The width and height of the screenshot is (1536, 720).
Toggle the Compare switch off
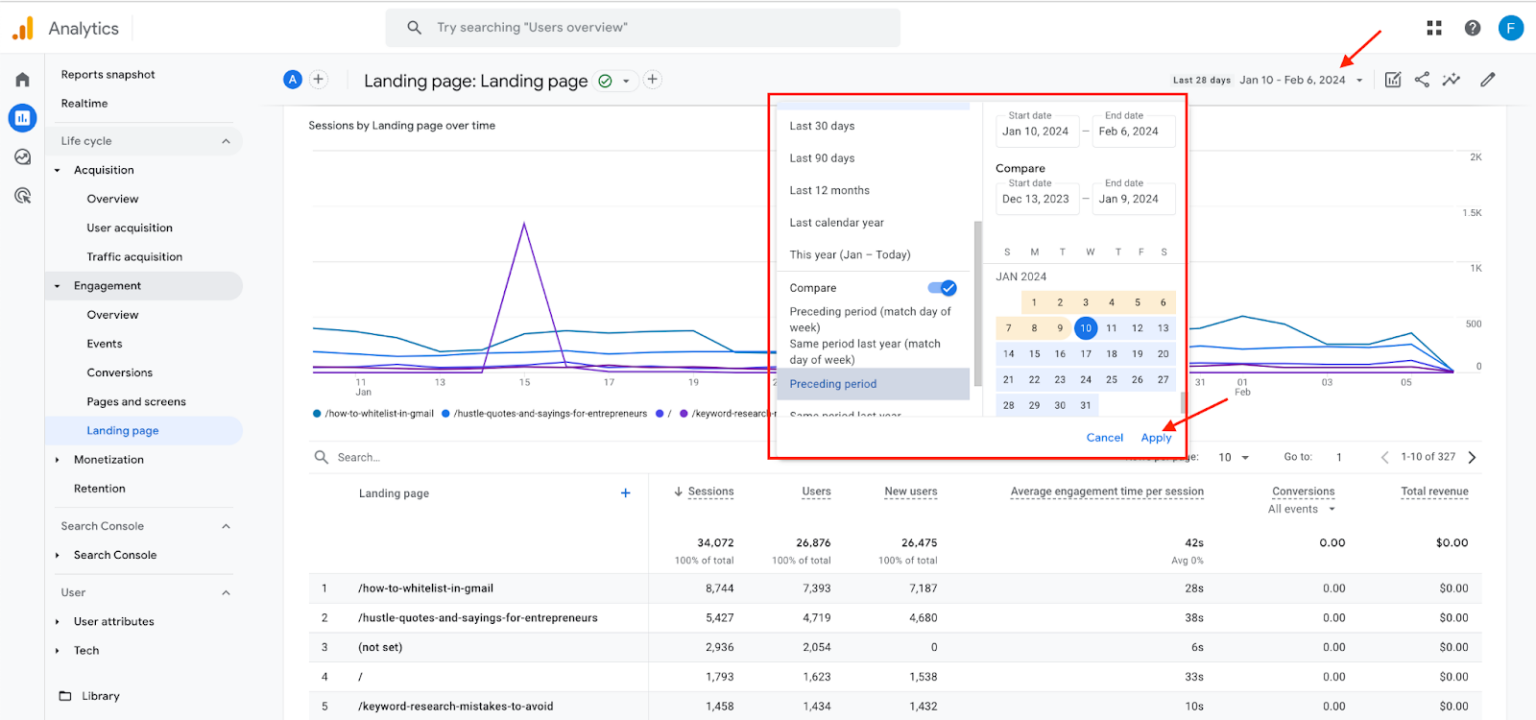[x=941, y=287]
